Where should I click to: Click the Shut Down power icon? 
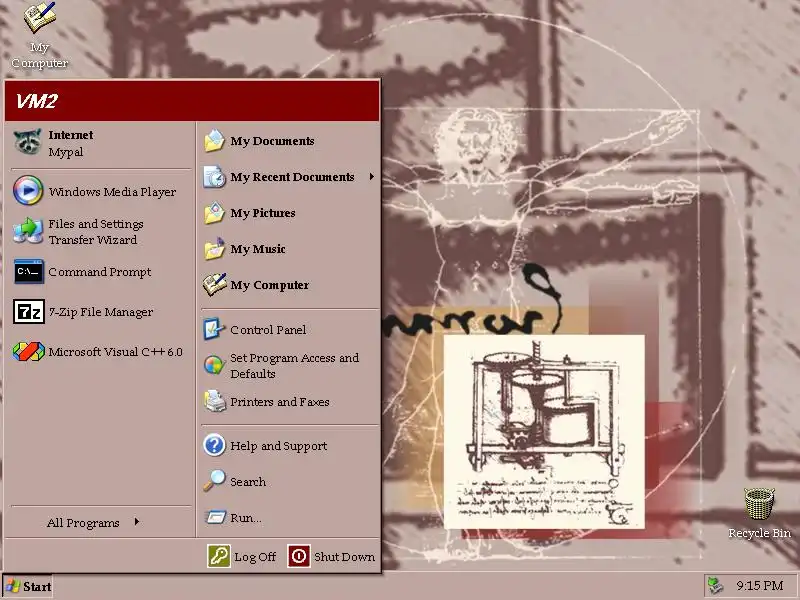click(298, 556)
